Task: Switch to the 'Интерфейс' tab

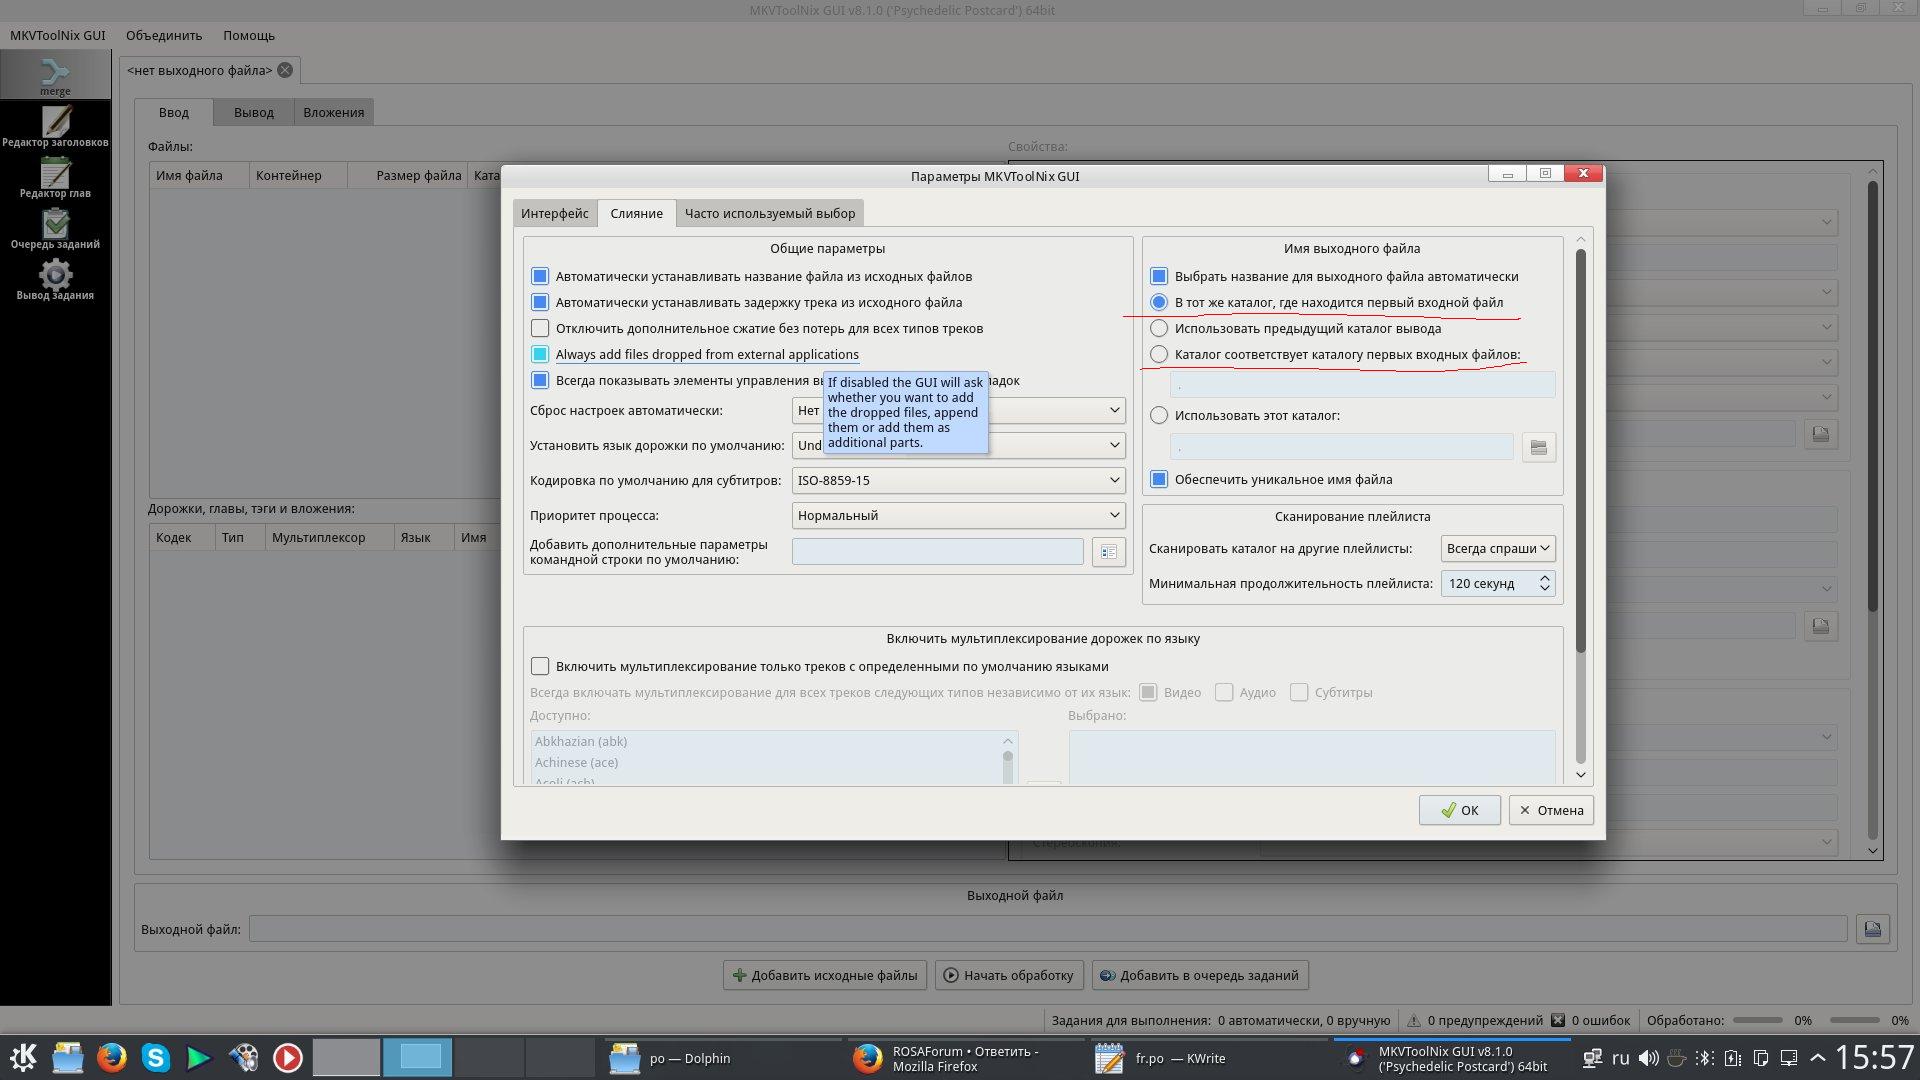Action: [554, 213]
